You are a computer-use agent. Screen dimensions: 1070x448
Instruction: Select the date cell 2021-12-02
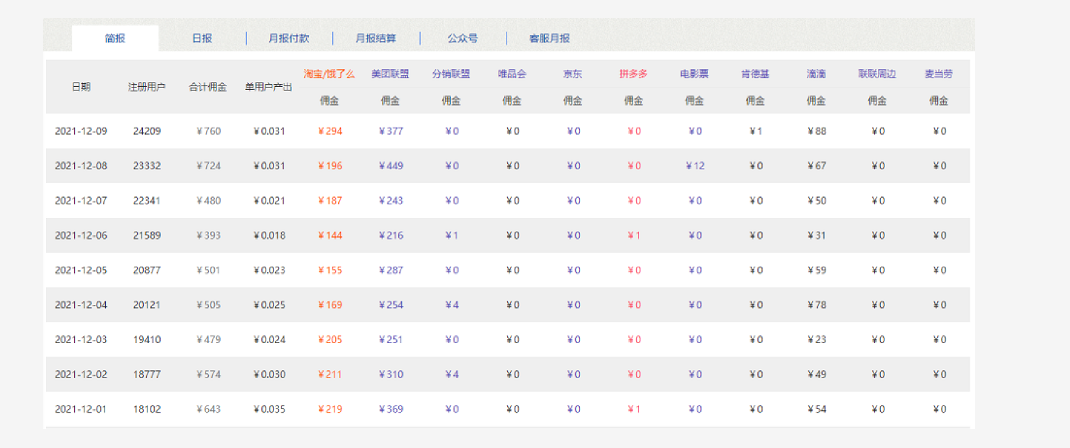pos(81,374)
